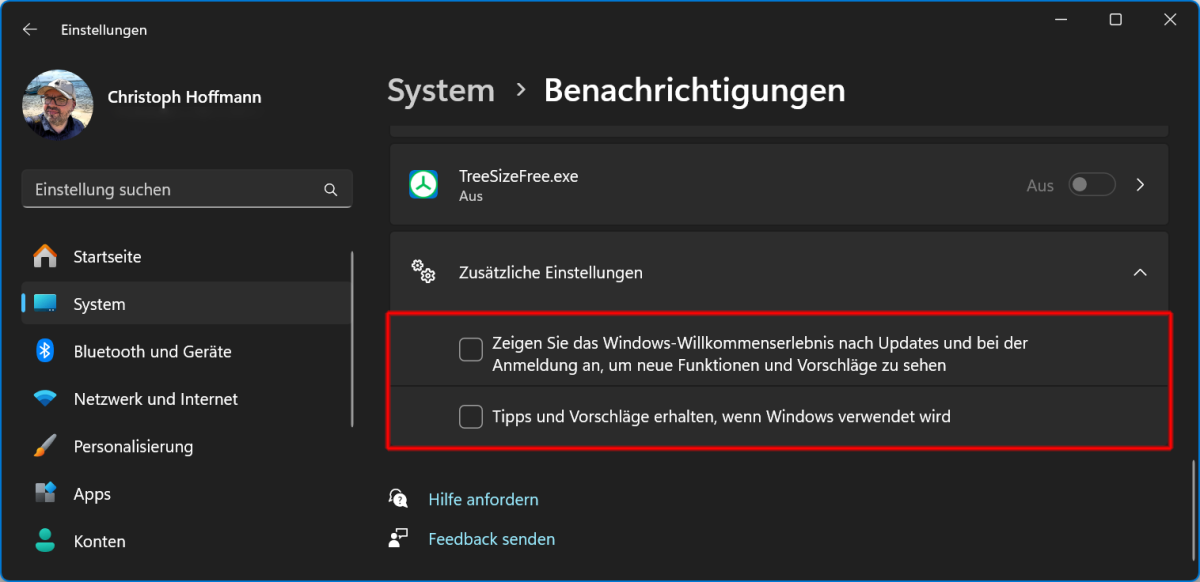Click the Konten person icon
This screenshot has width=1200, height=582.
pos(45,541)
